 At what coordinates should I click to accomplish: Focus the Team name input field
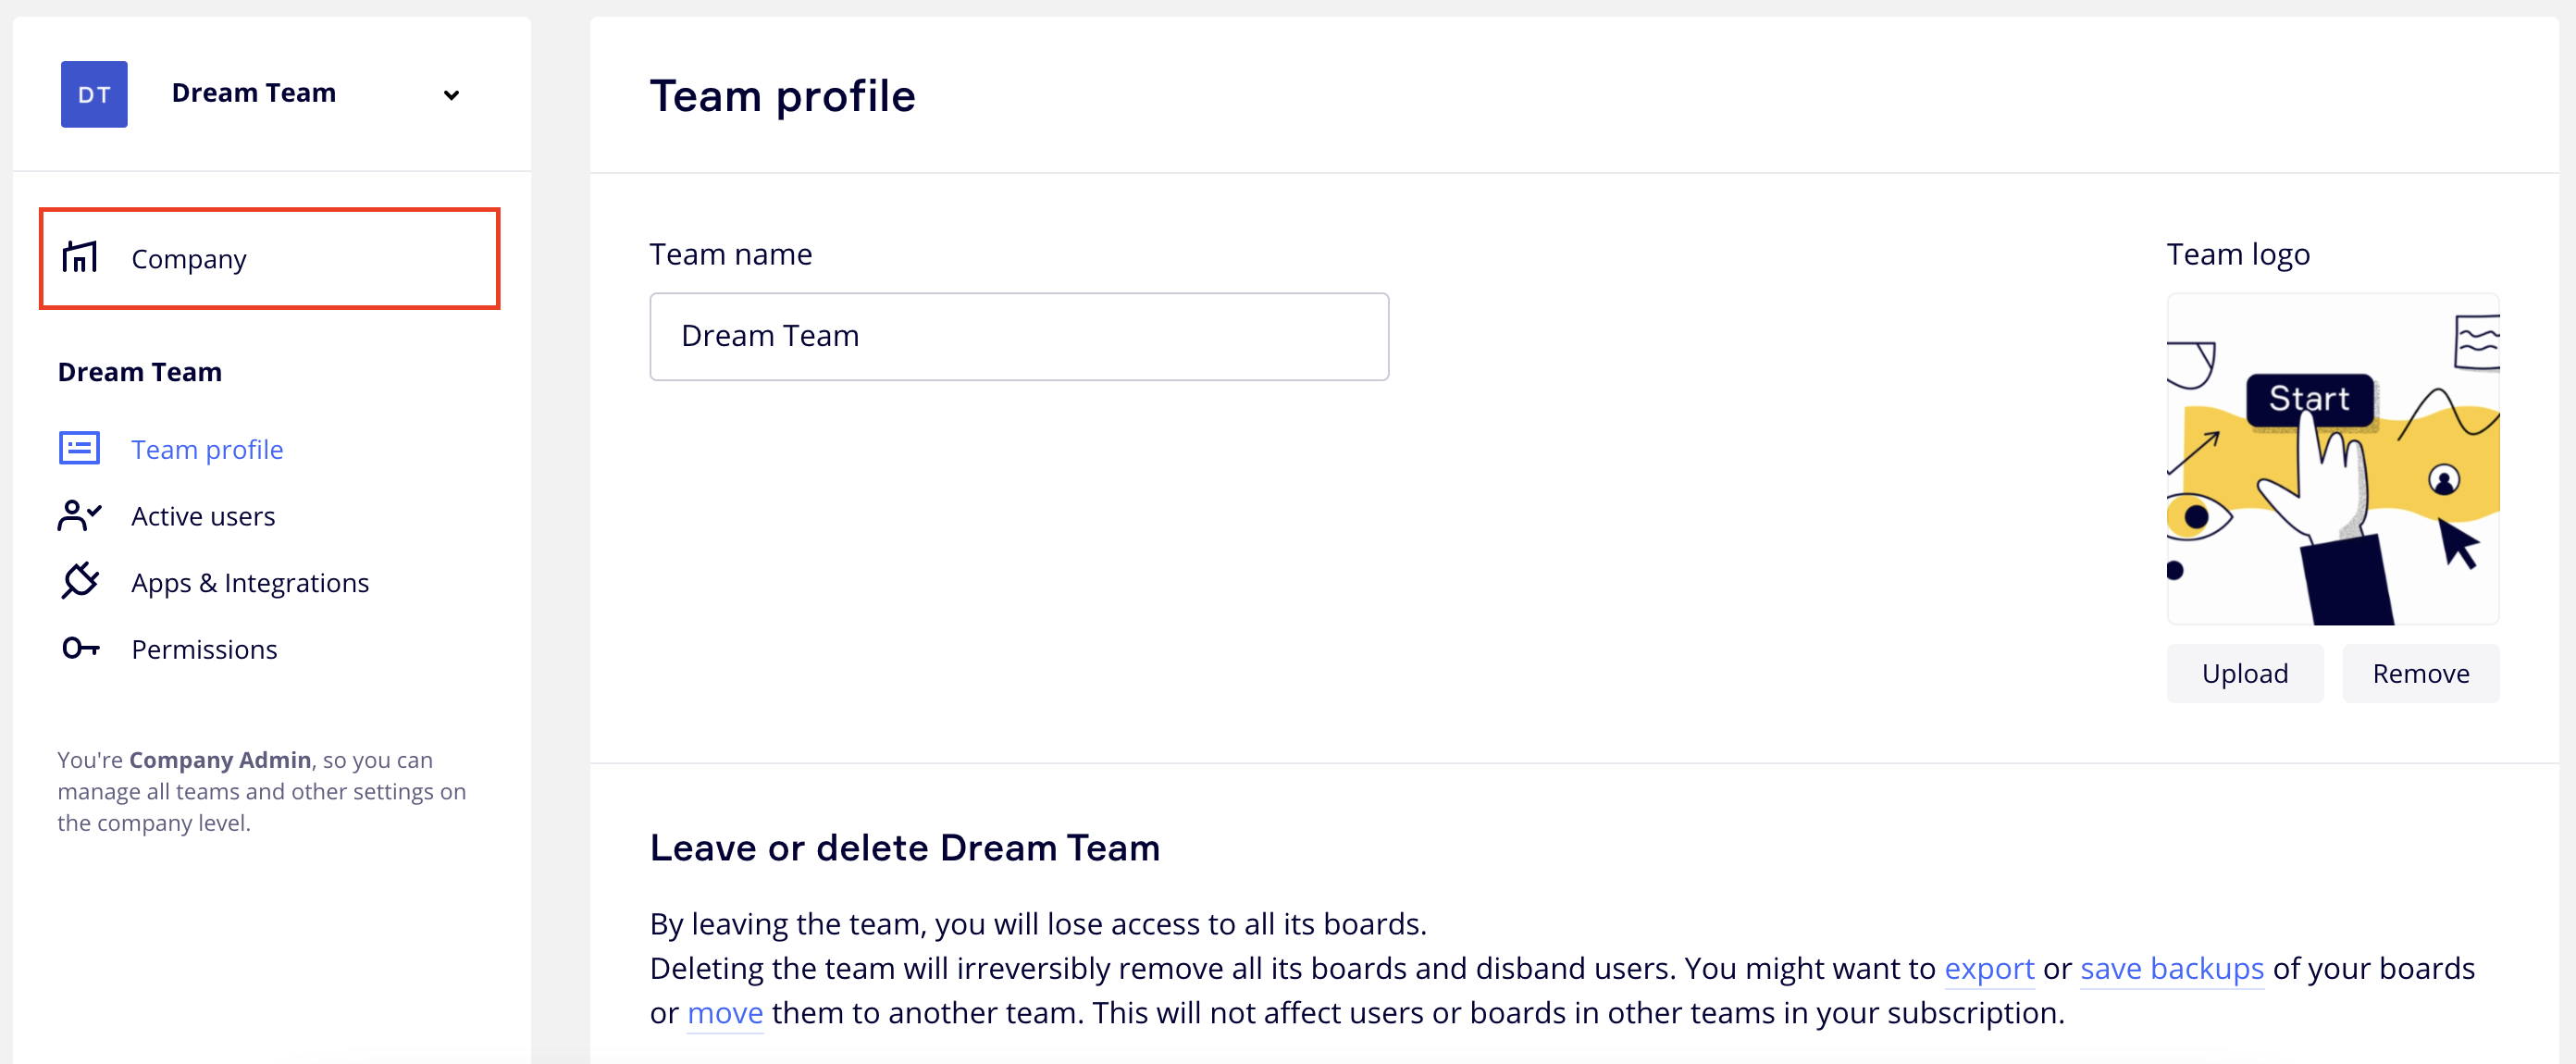1018,336
